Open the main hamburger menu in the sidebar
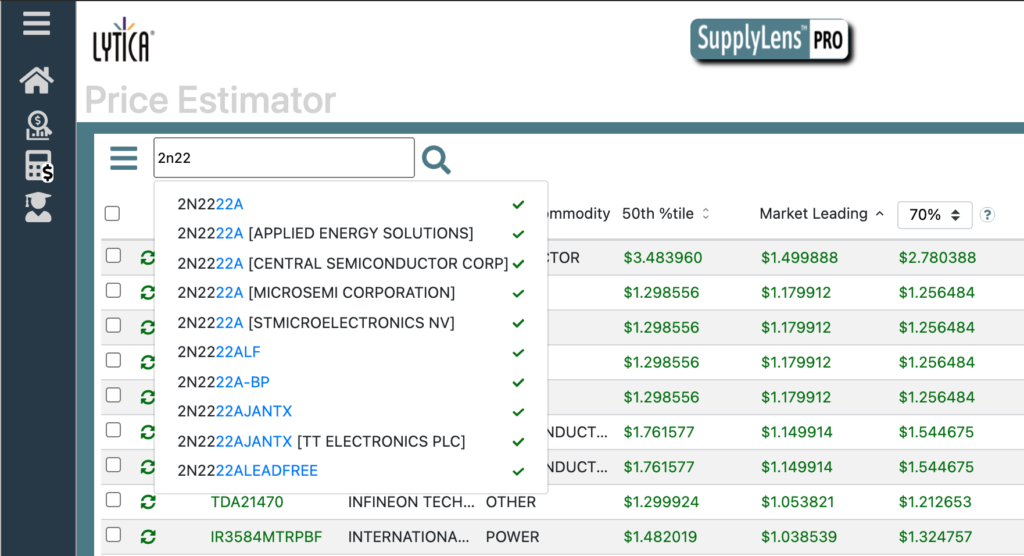1024x556 pixels. [37, 24]
